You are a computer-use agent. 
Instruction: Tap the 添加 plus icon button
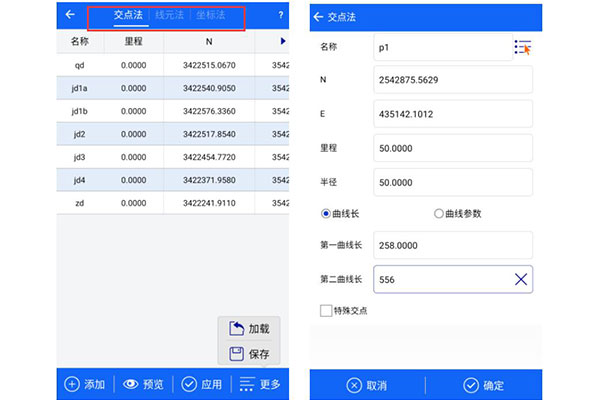coord(84,384)
